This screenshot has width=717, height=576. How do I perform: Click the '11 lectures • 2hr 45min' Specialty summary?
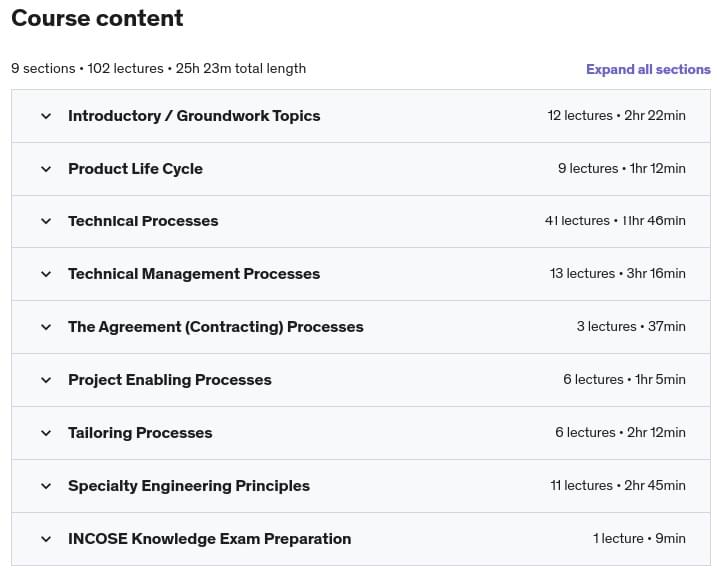click(617, 486)
